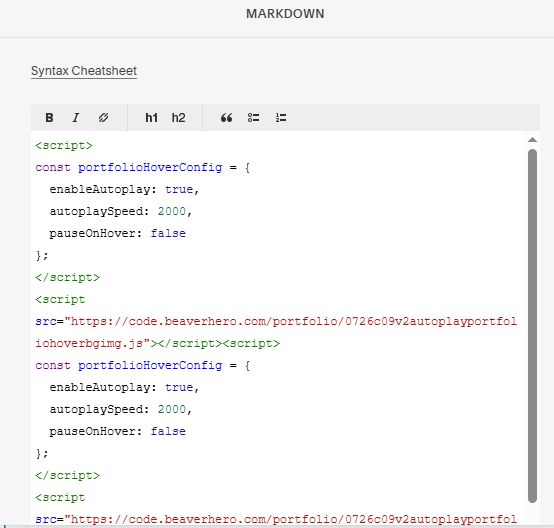Click the vertical scrollbar thumb
This screenshot has width=554, height=528.
click(532, 325)
